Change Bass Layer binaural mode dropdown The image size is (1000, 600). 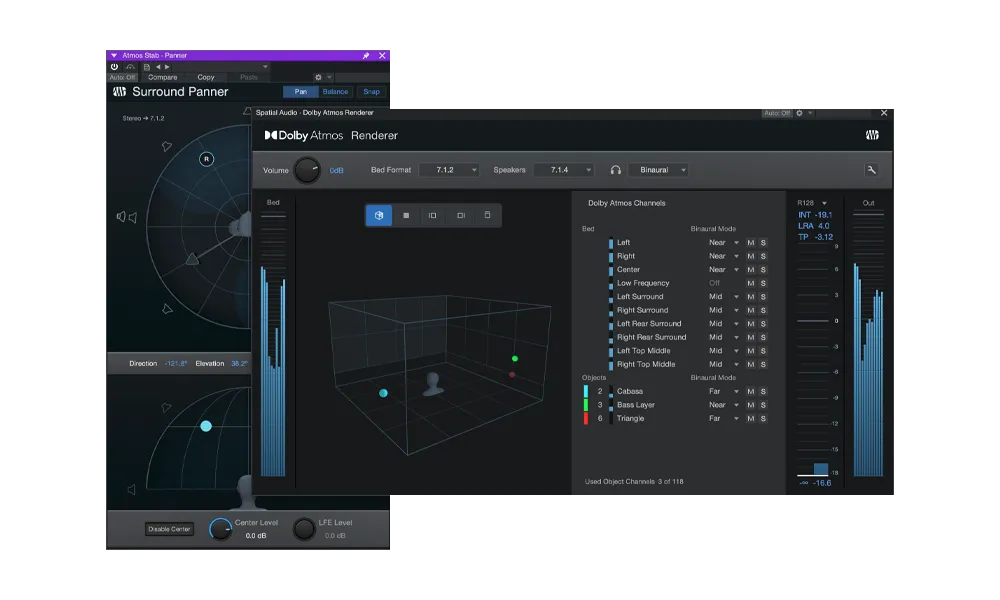(x=724, y=405)
